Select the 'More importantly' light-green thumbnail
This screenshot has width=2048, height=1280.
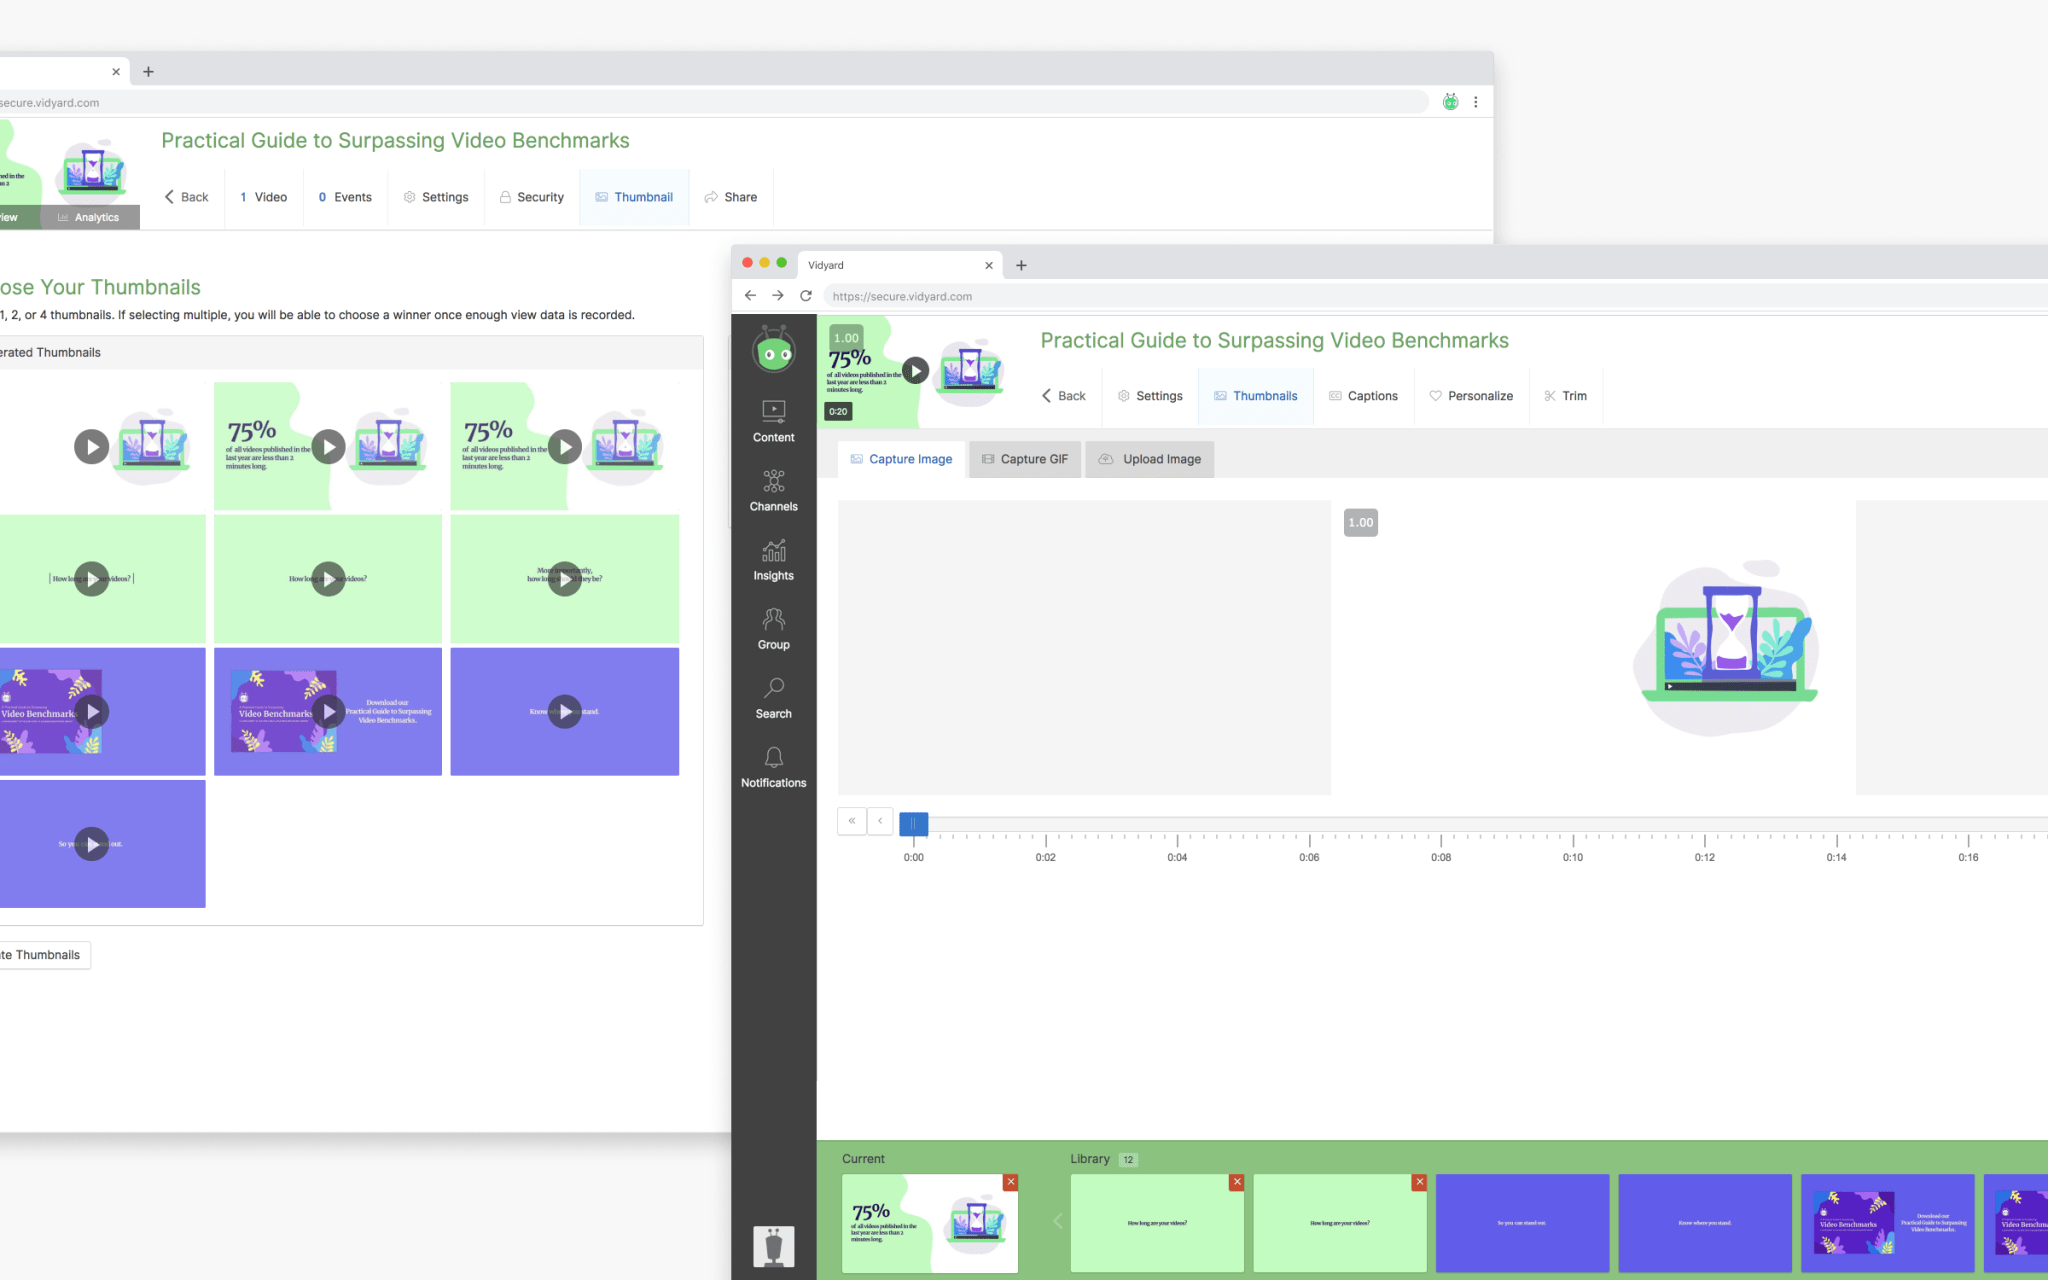[565, 579]
